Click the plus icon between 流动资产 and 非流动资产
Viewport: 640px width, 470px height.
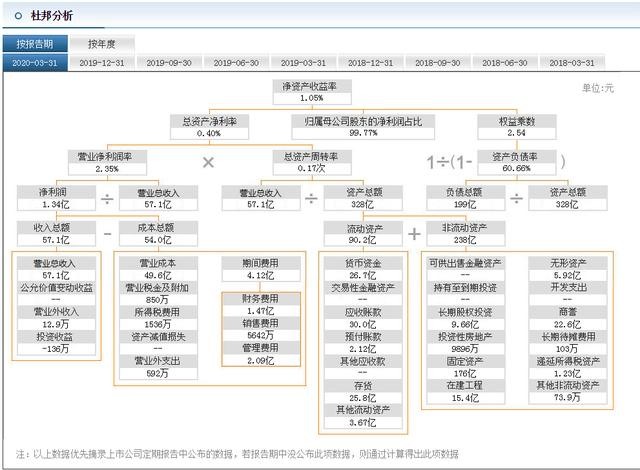[x=414, y=234]
